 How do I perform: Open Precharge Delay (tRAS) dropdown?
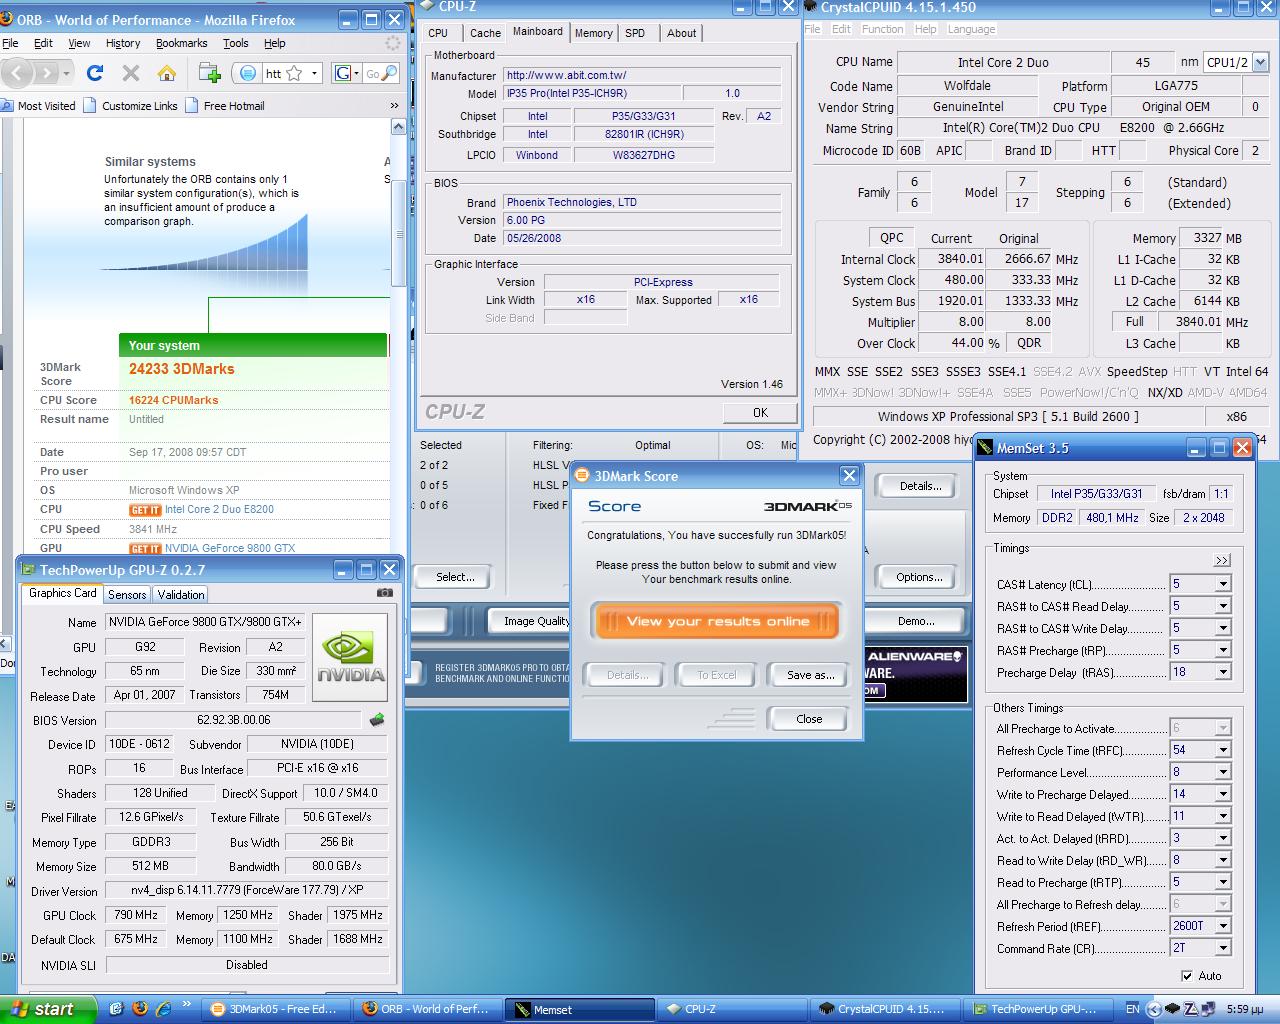[x=1222, y=672]
